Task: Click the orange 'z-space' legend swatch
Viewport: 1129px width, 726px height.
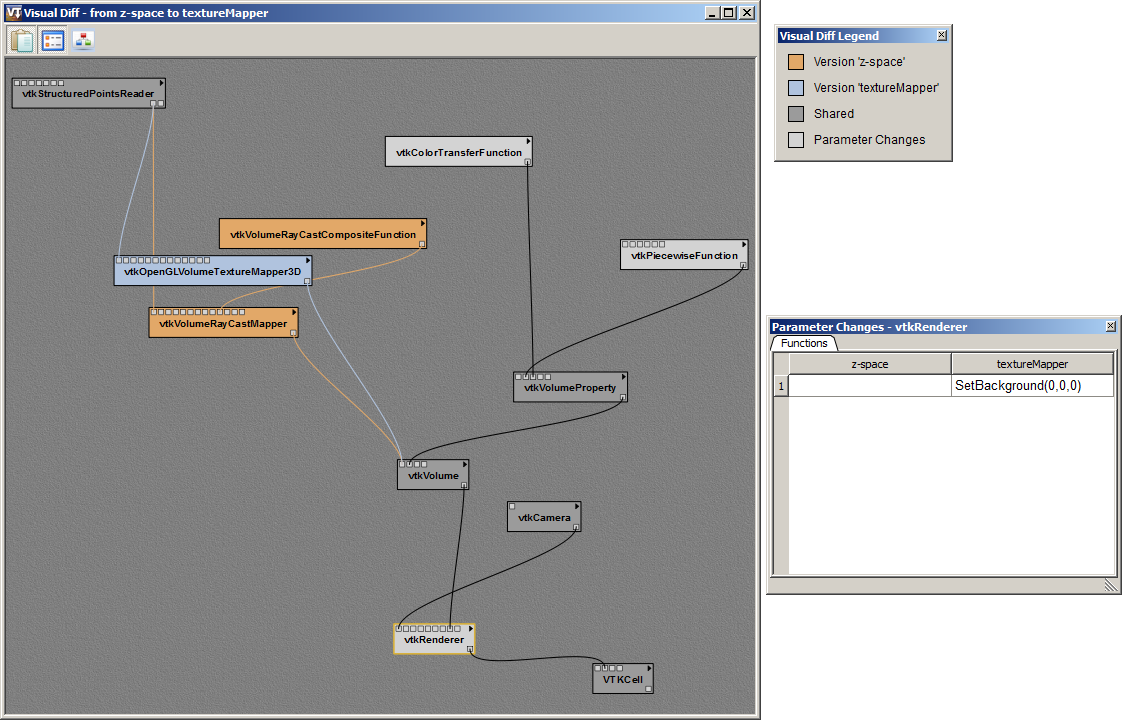Action: (796, 62)
